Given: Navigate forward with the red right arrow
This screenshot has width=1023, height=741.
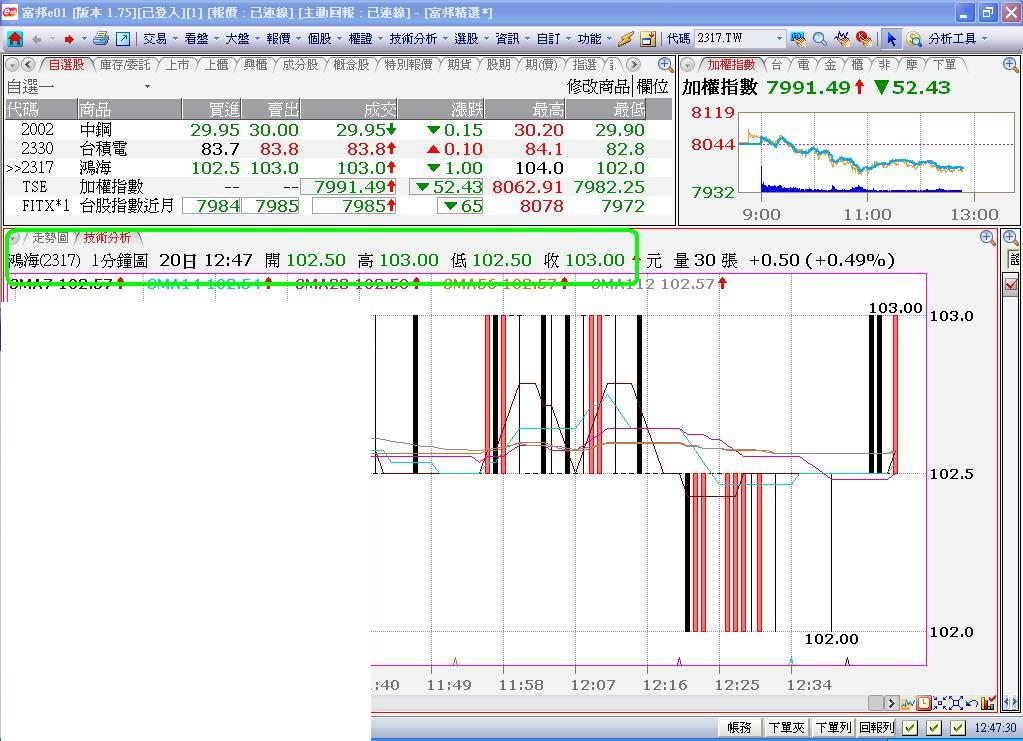Looking at the screenshot, I should (x=69, y=39).
